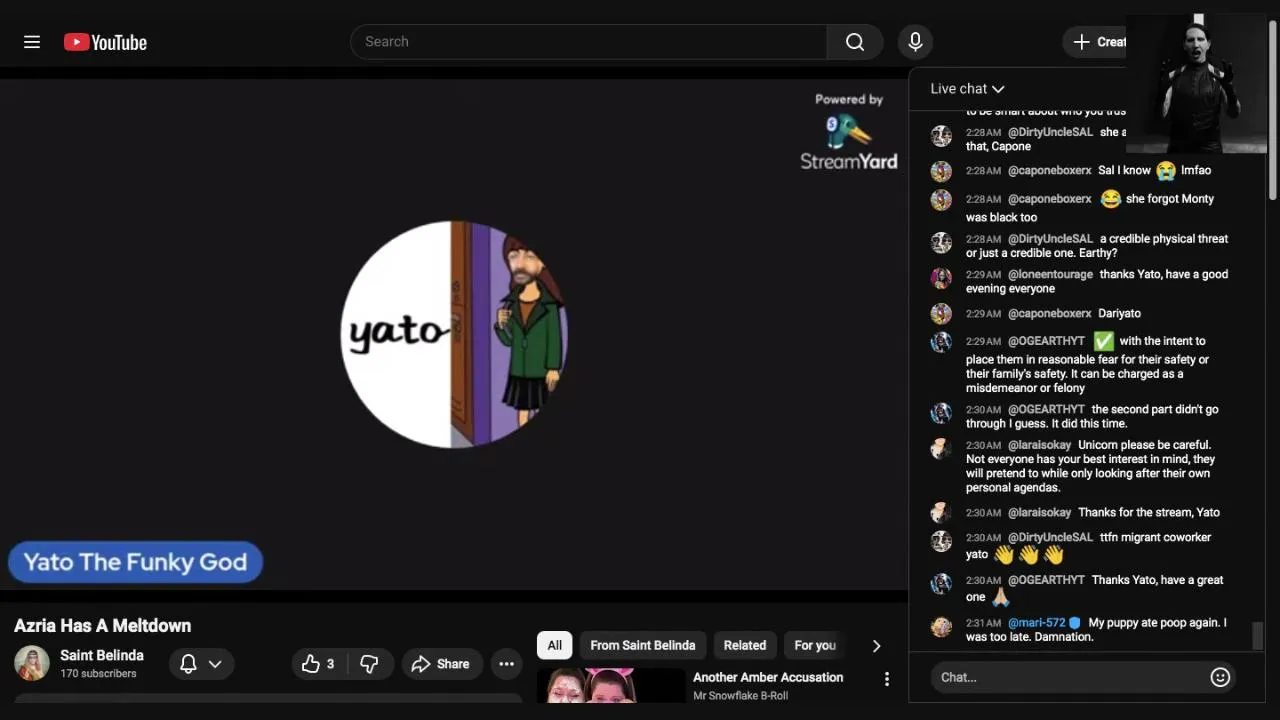Open more actions ellipsis under video
1280x720 pixels.
pyautogui.click(x=507, y=664)
